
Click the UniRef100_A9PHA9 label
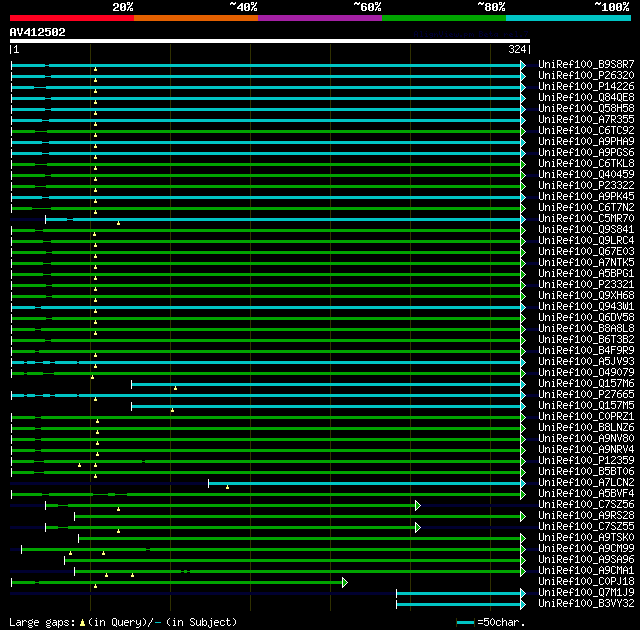pyautogui.click(x=586, y=142)
